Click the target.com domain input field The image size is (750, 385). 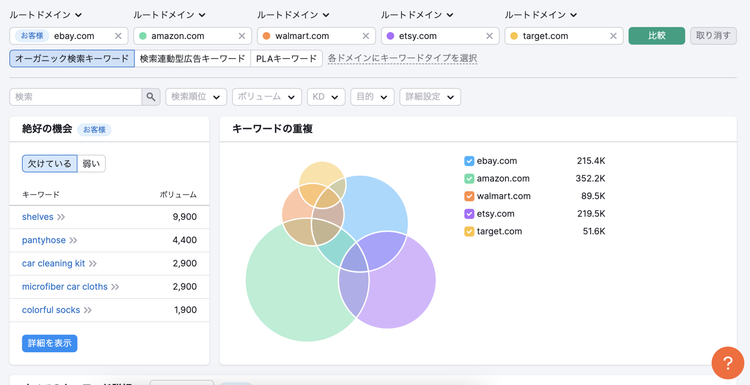pyautogui.click(x=564, y=36)
